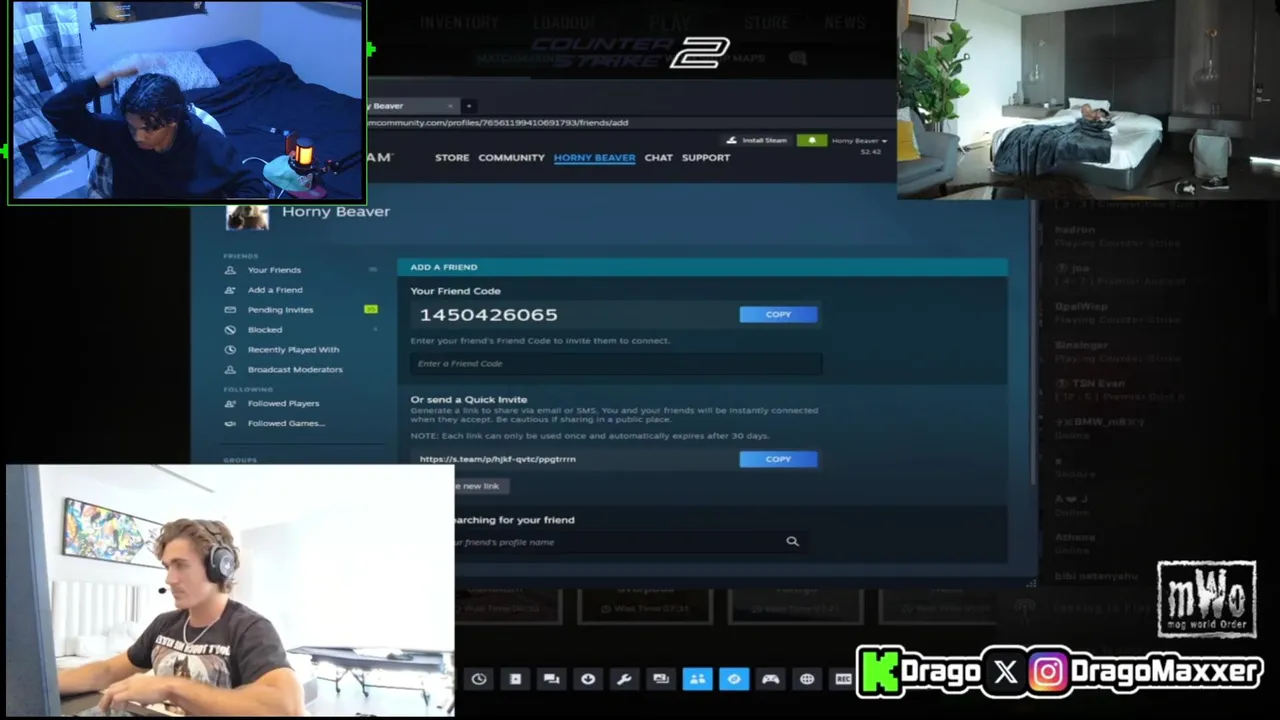The height and width of the screenshot is (720, 1280).
Task: Open a new browser tab with plus
Action: (468, 106)
